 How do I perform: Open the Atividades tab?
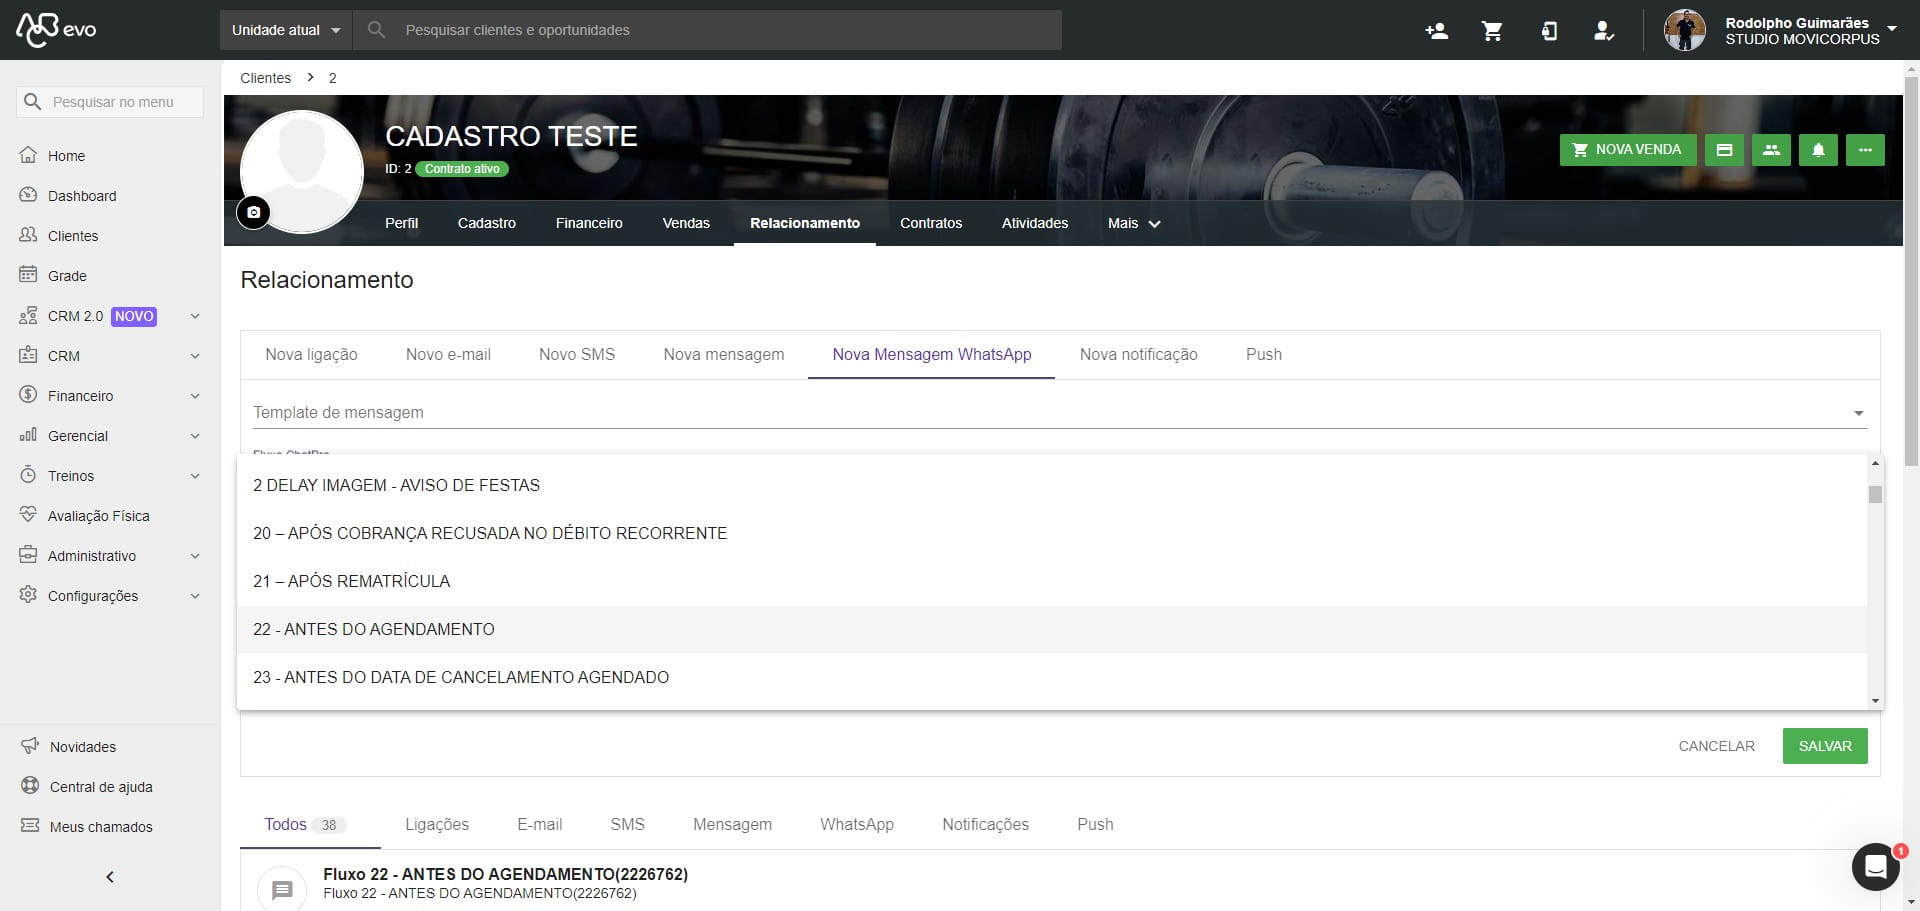[1035, 223]
